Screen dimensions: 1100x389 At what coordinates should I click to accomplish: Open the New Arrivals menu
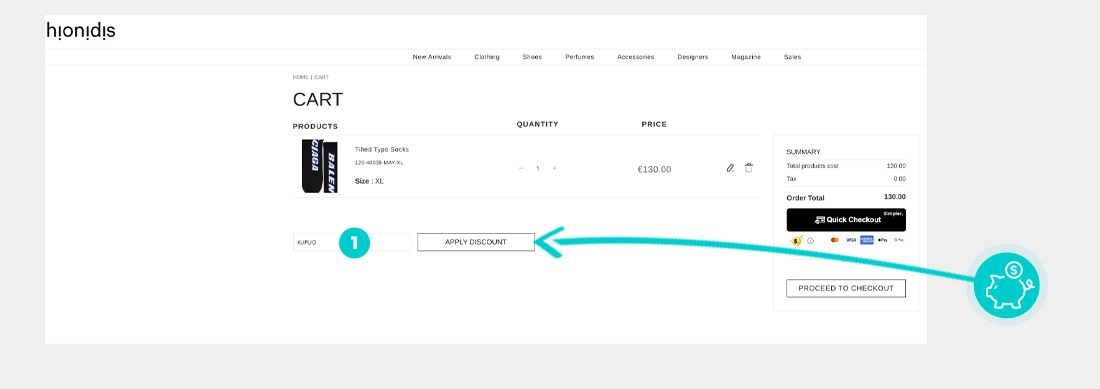431,57
